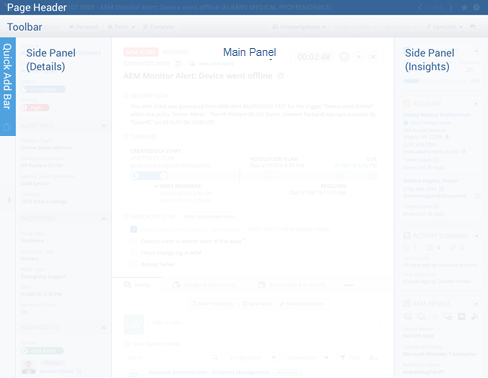Switch to Charges & Expenses tab

pyautogui.click(x=204, y=285)
